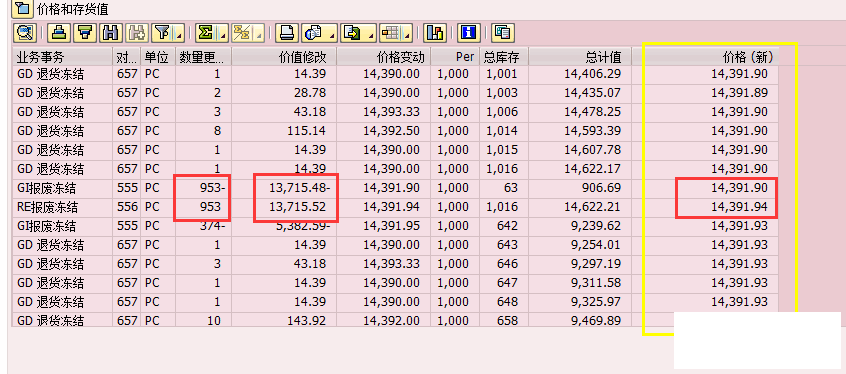846x374 pixels.
Task: Click total value cell 14,593.39
Action: [x=581, y=131]
